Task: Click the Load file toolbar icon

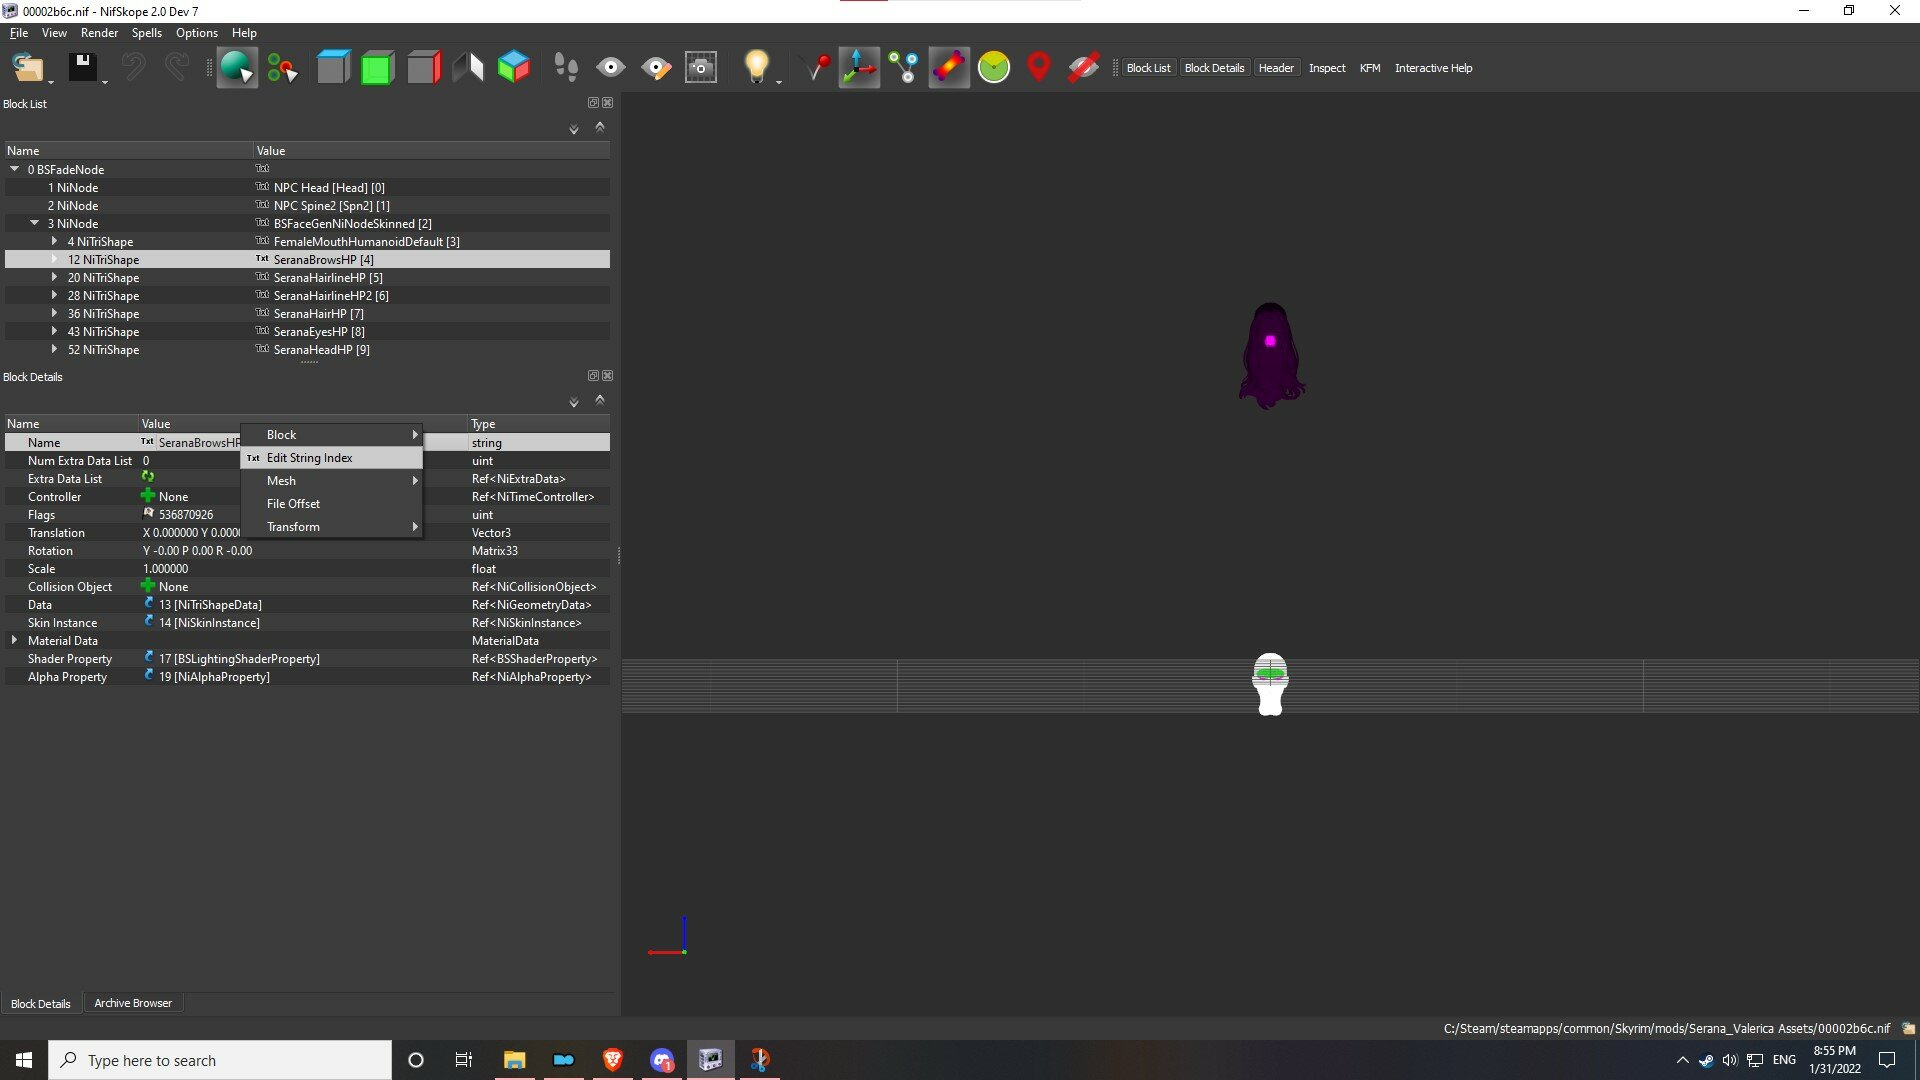Action: (28, 68)
